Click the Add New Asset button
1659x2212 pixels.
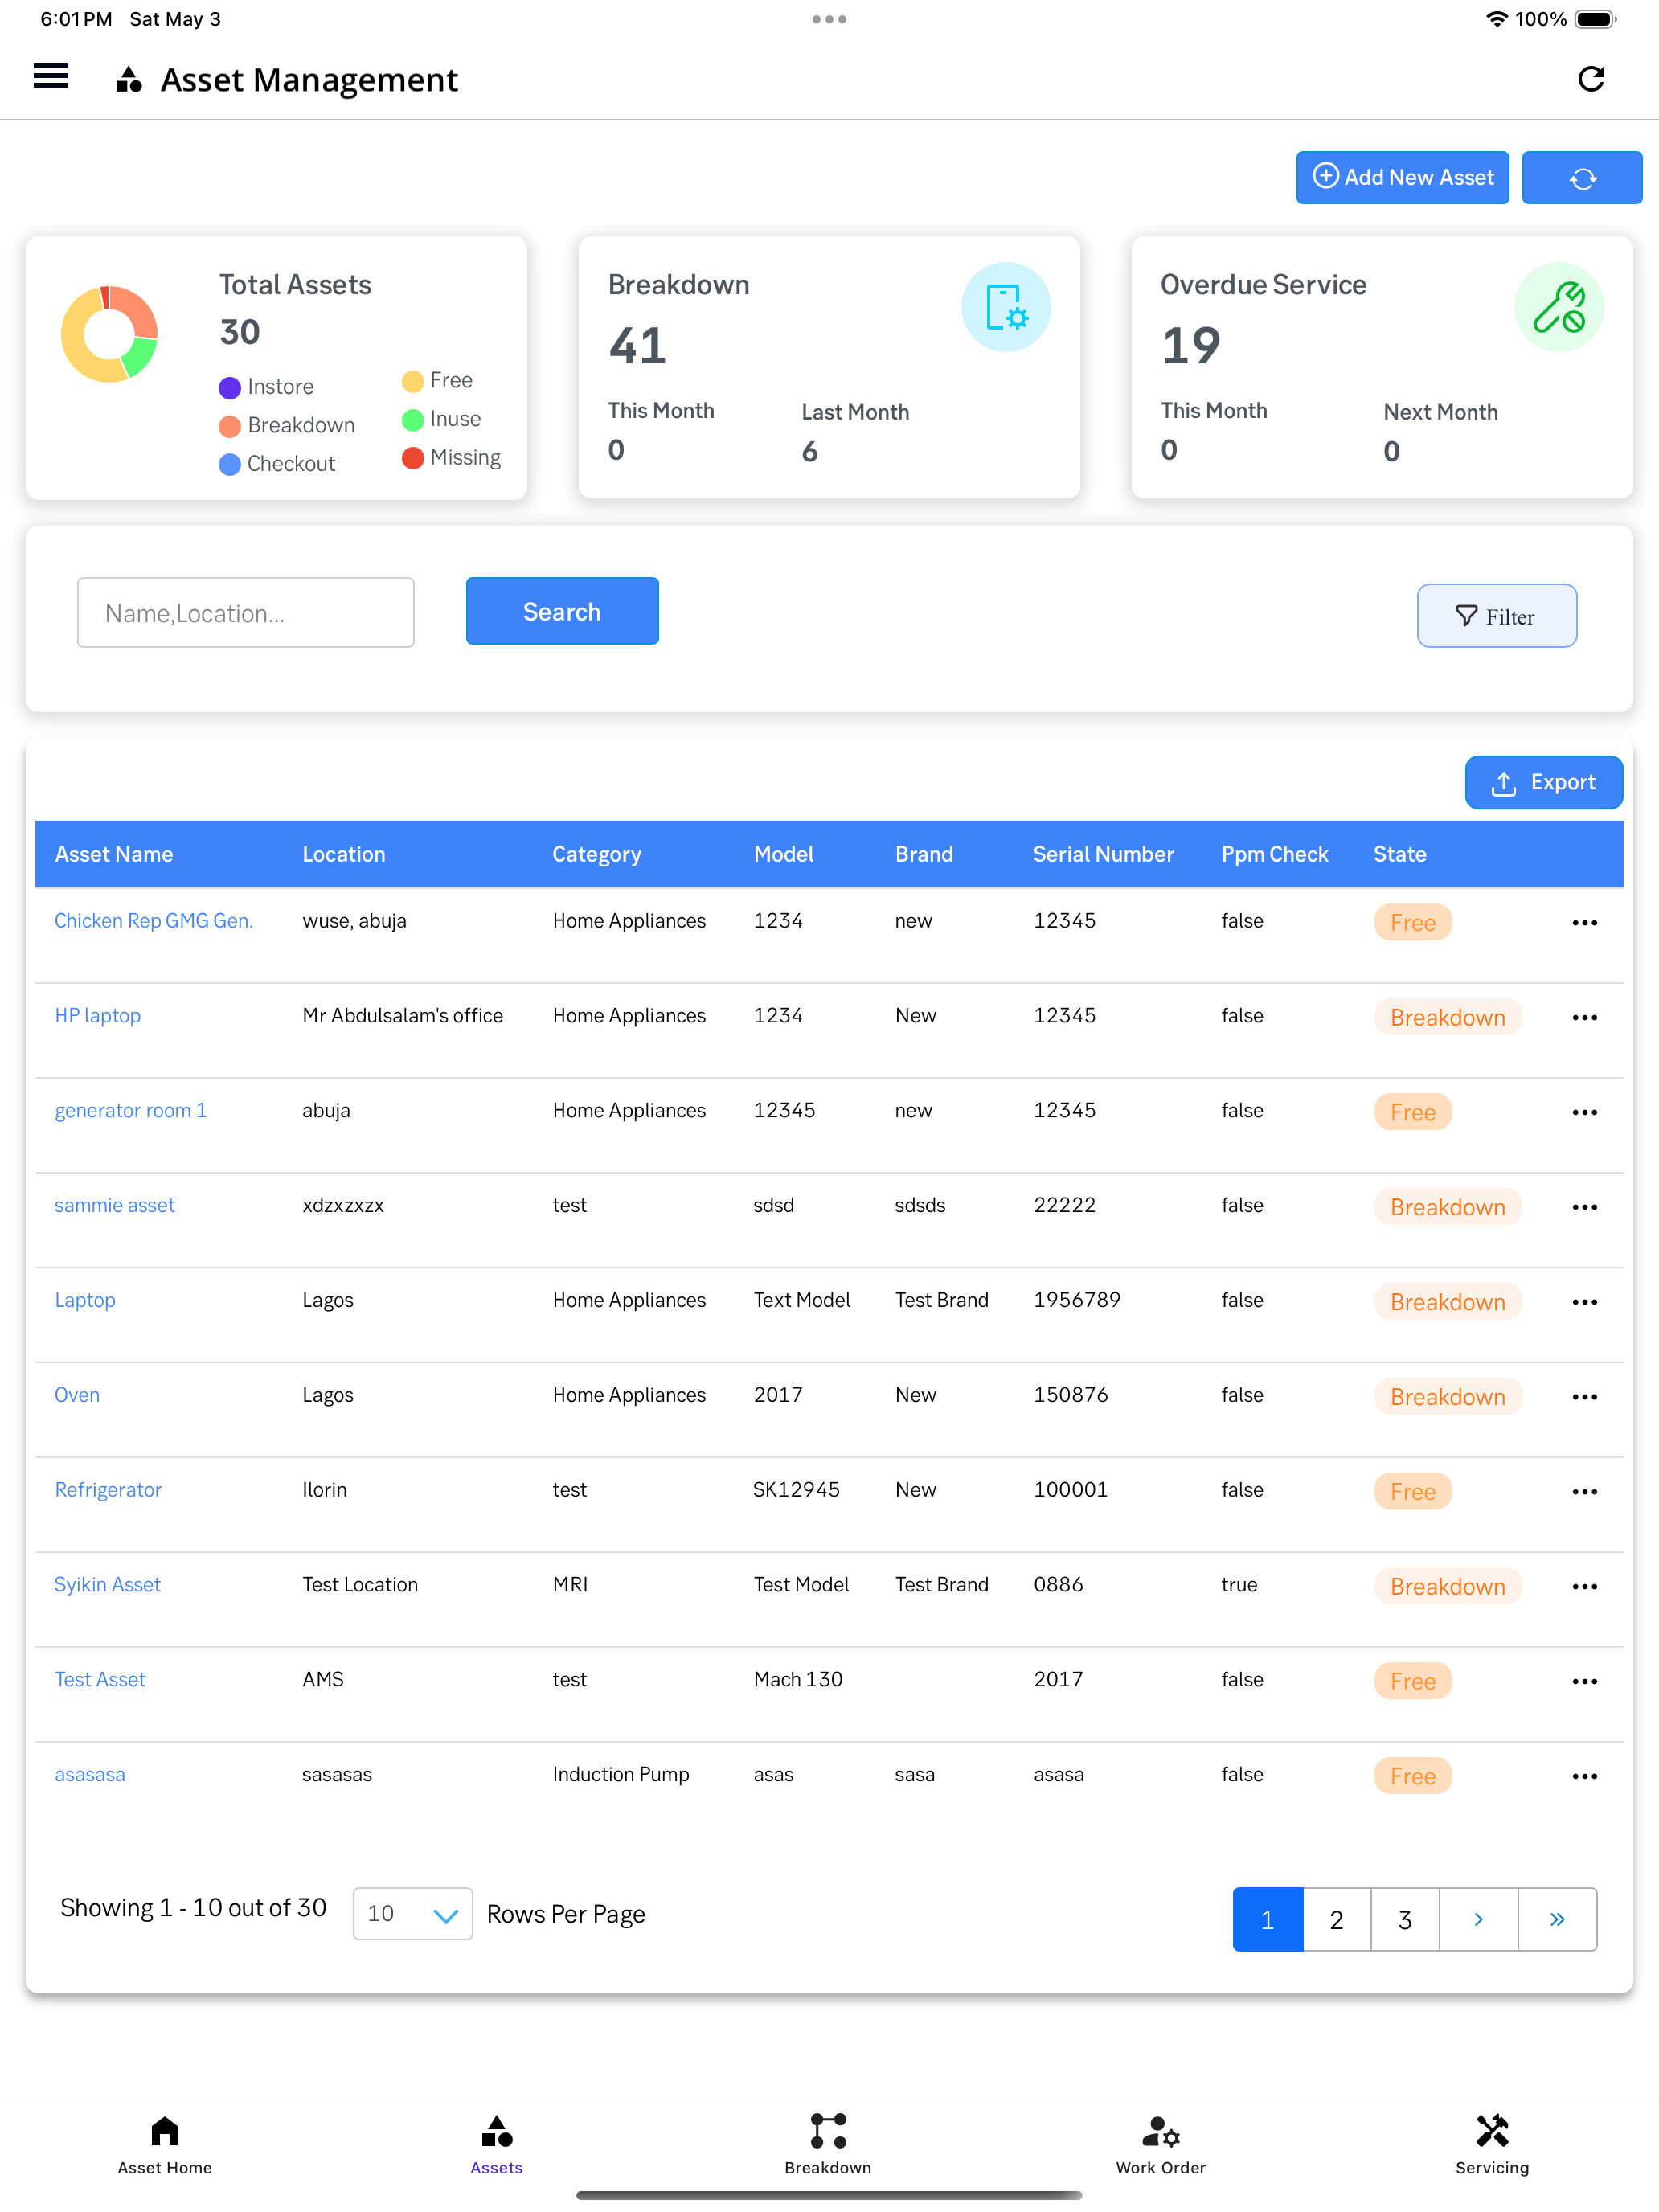click(x=1402, y=177)
